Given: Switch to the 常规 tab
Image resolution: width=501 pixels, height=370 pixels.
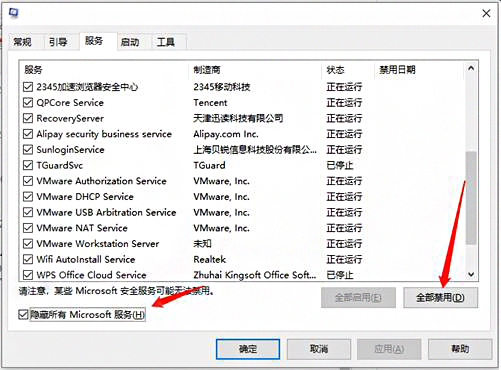Looking at the screenshot, I should click(23, 42).
